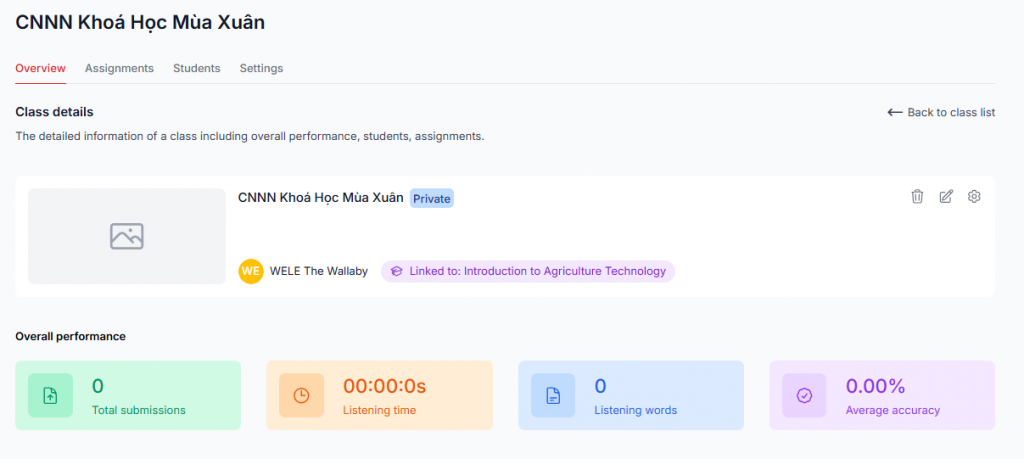Click the class image placeholder thumbnail

pos(127,236)
